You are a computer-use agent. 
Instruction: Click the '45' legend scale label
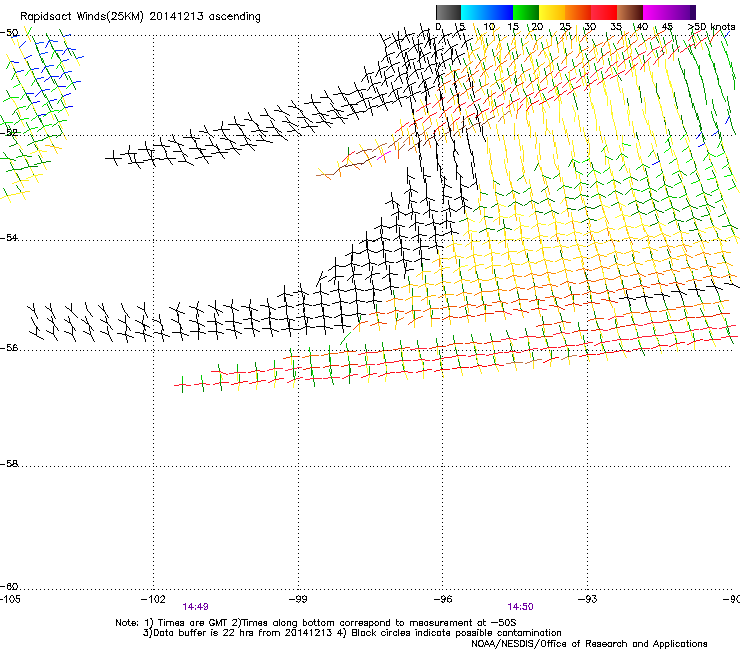[667, 27]
